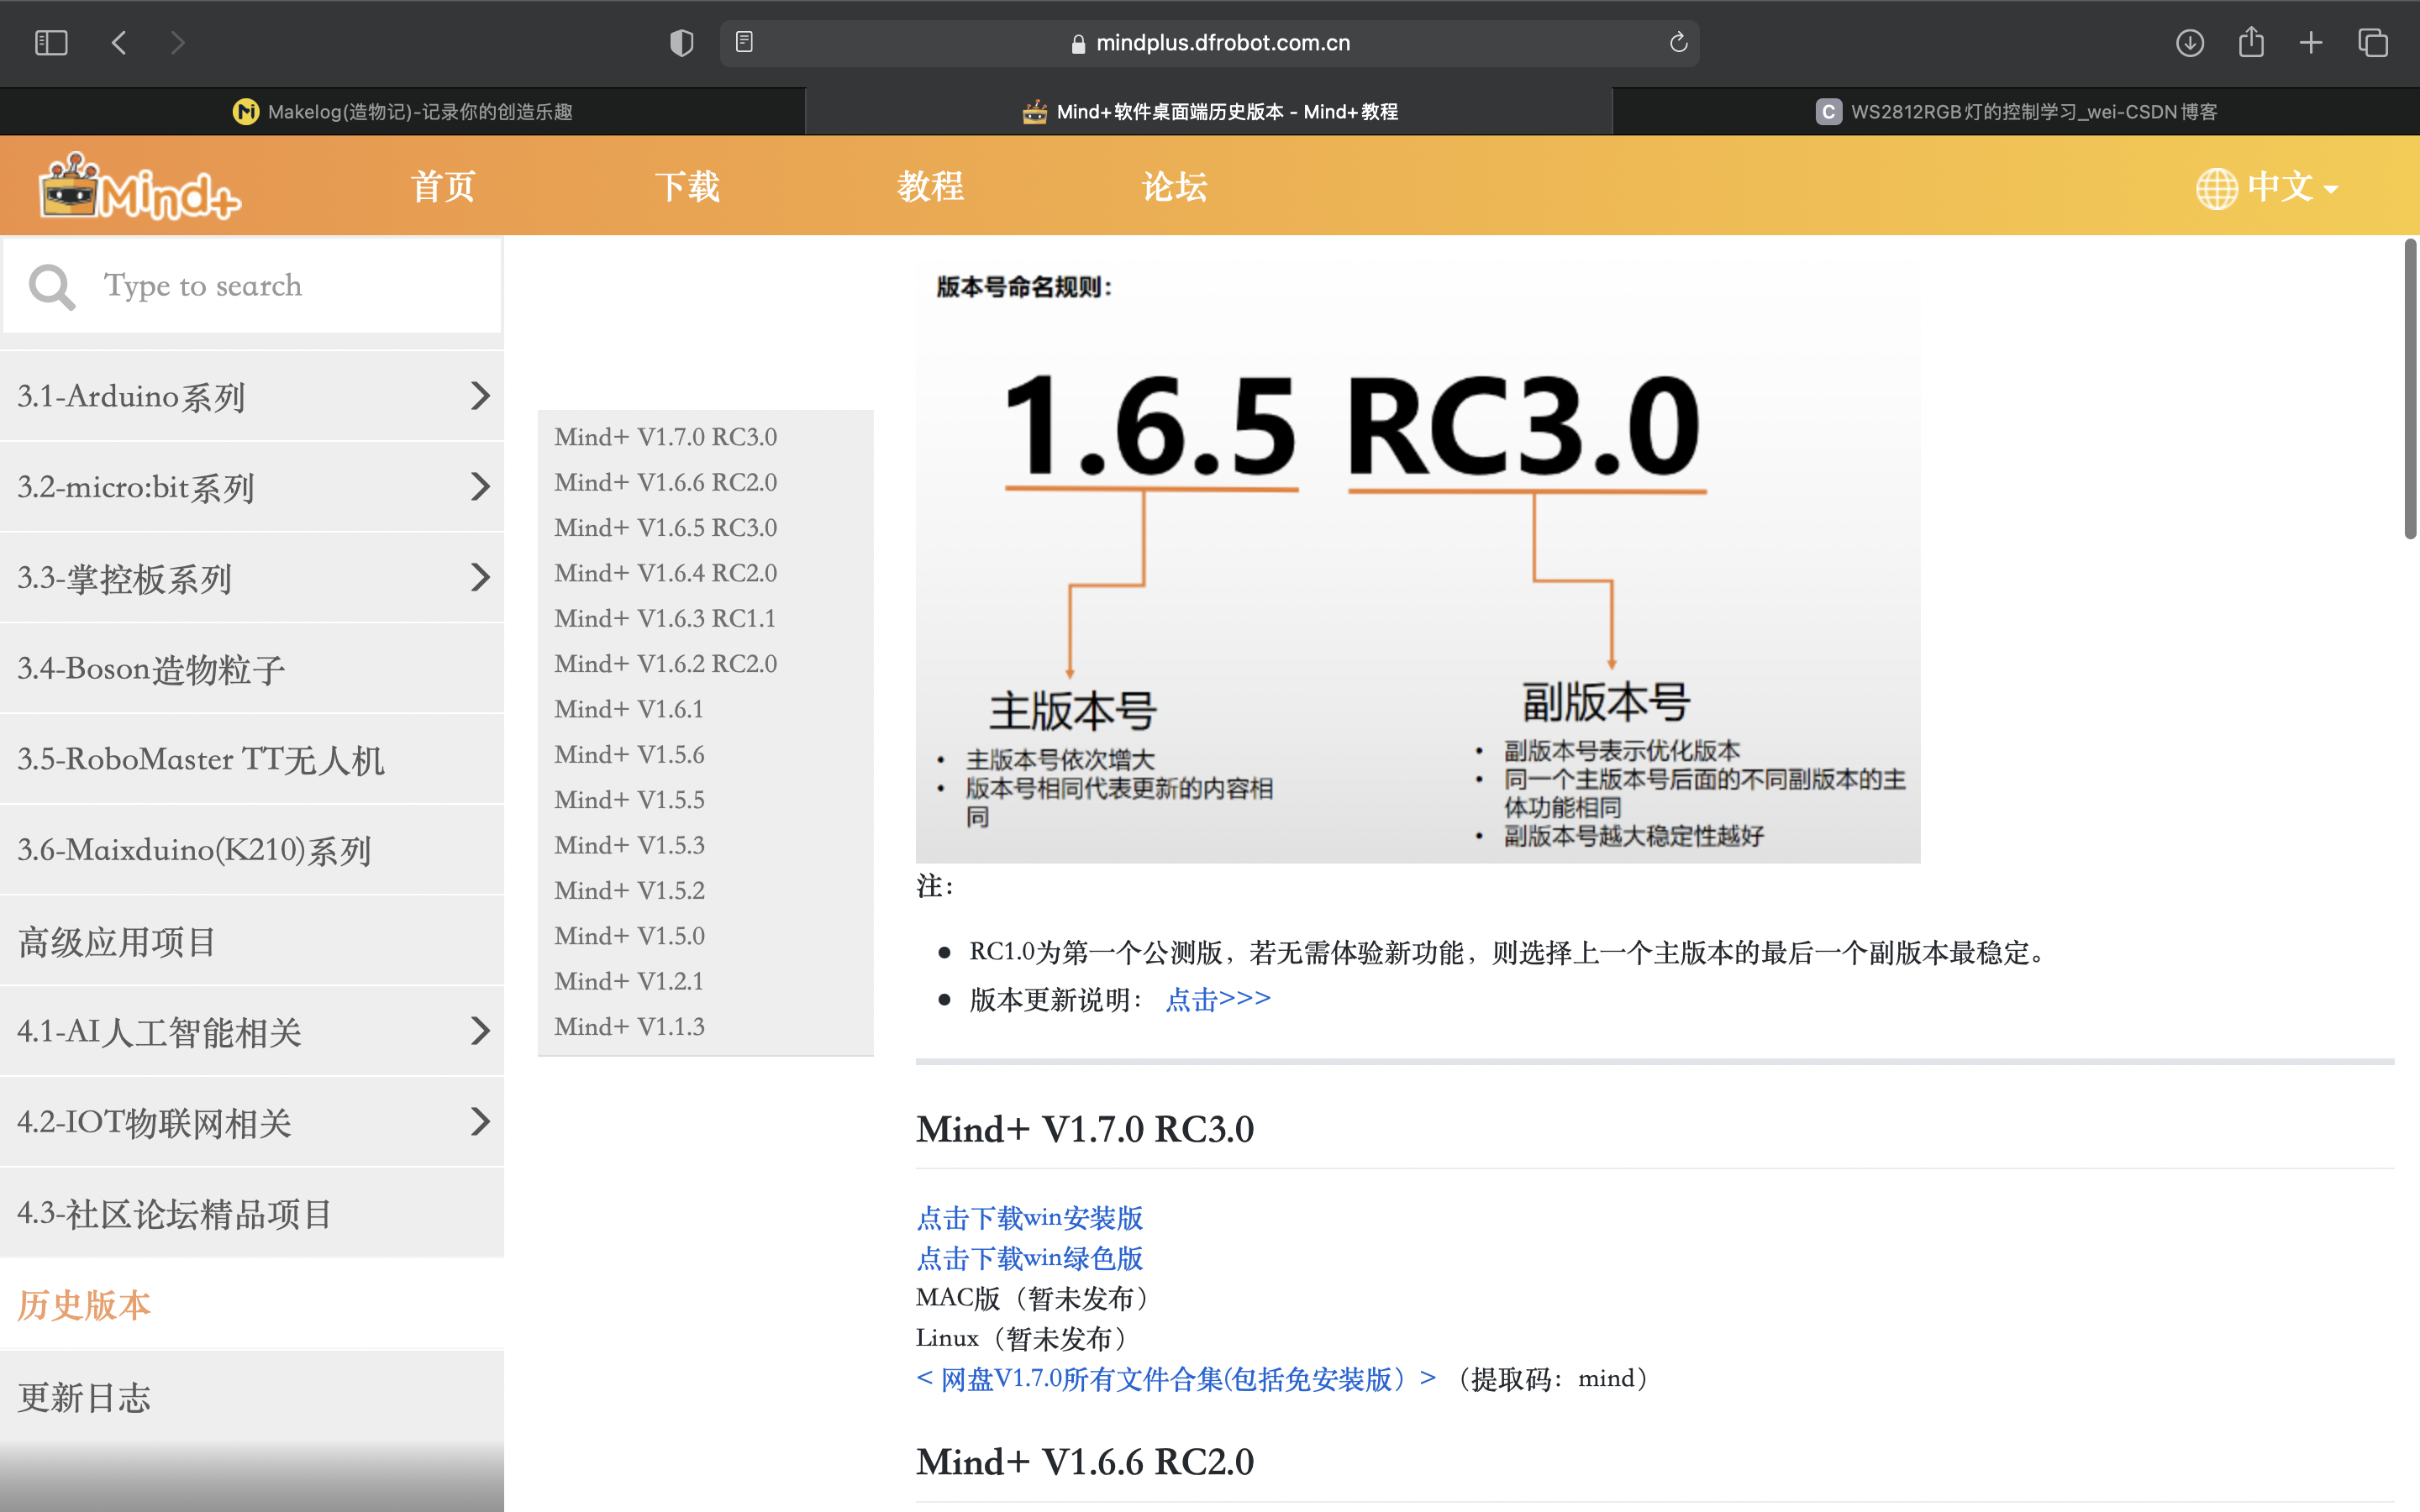Click the page vertical scrollbar
The height and width of the screenshot is (1512, 2420).
2410,390
